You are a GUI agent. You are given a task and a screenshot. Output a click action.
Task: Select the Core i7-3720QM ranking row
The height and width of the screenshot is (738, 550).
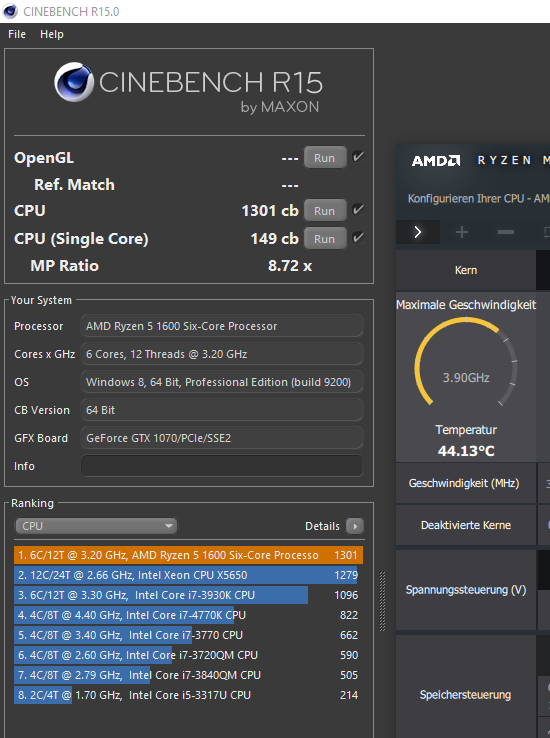189,655
